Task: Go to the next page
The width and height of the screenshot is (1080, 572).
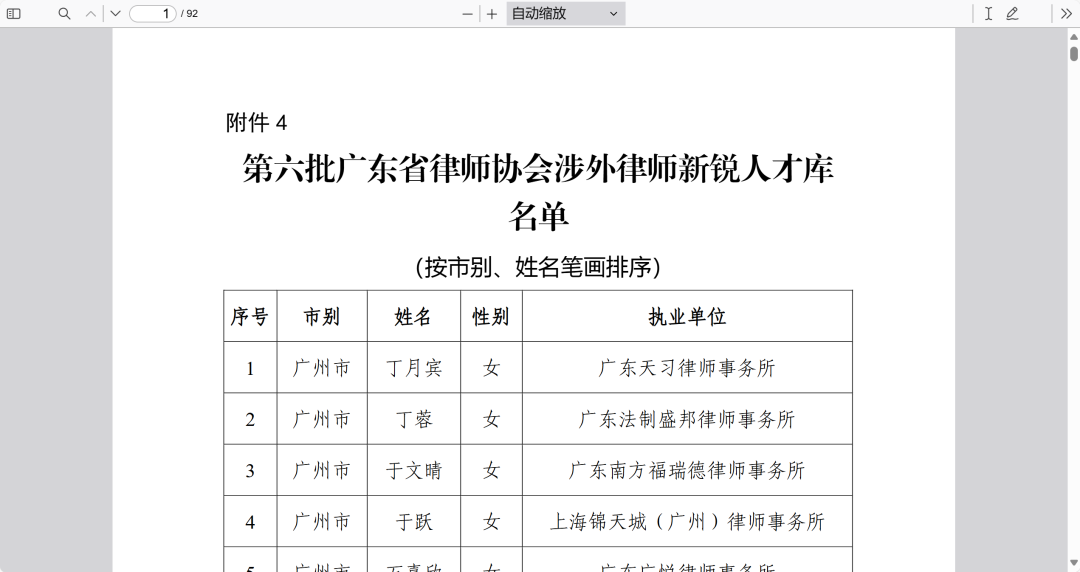Action: 115,14
